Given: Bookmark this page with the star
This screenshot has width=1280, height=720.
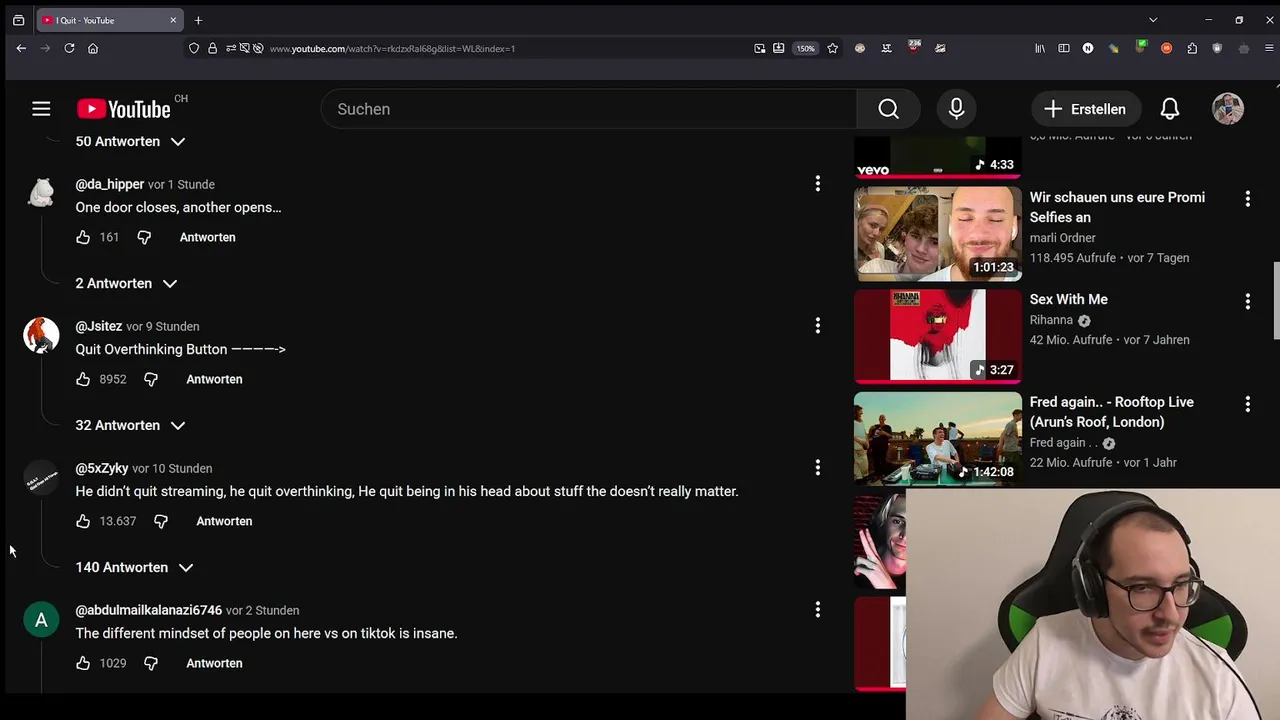Looking at the screenshot, I should pos(832,48).
